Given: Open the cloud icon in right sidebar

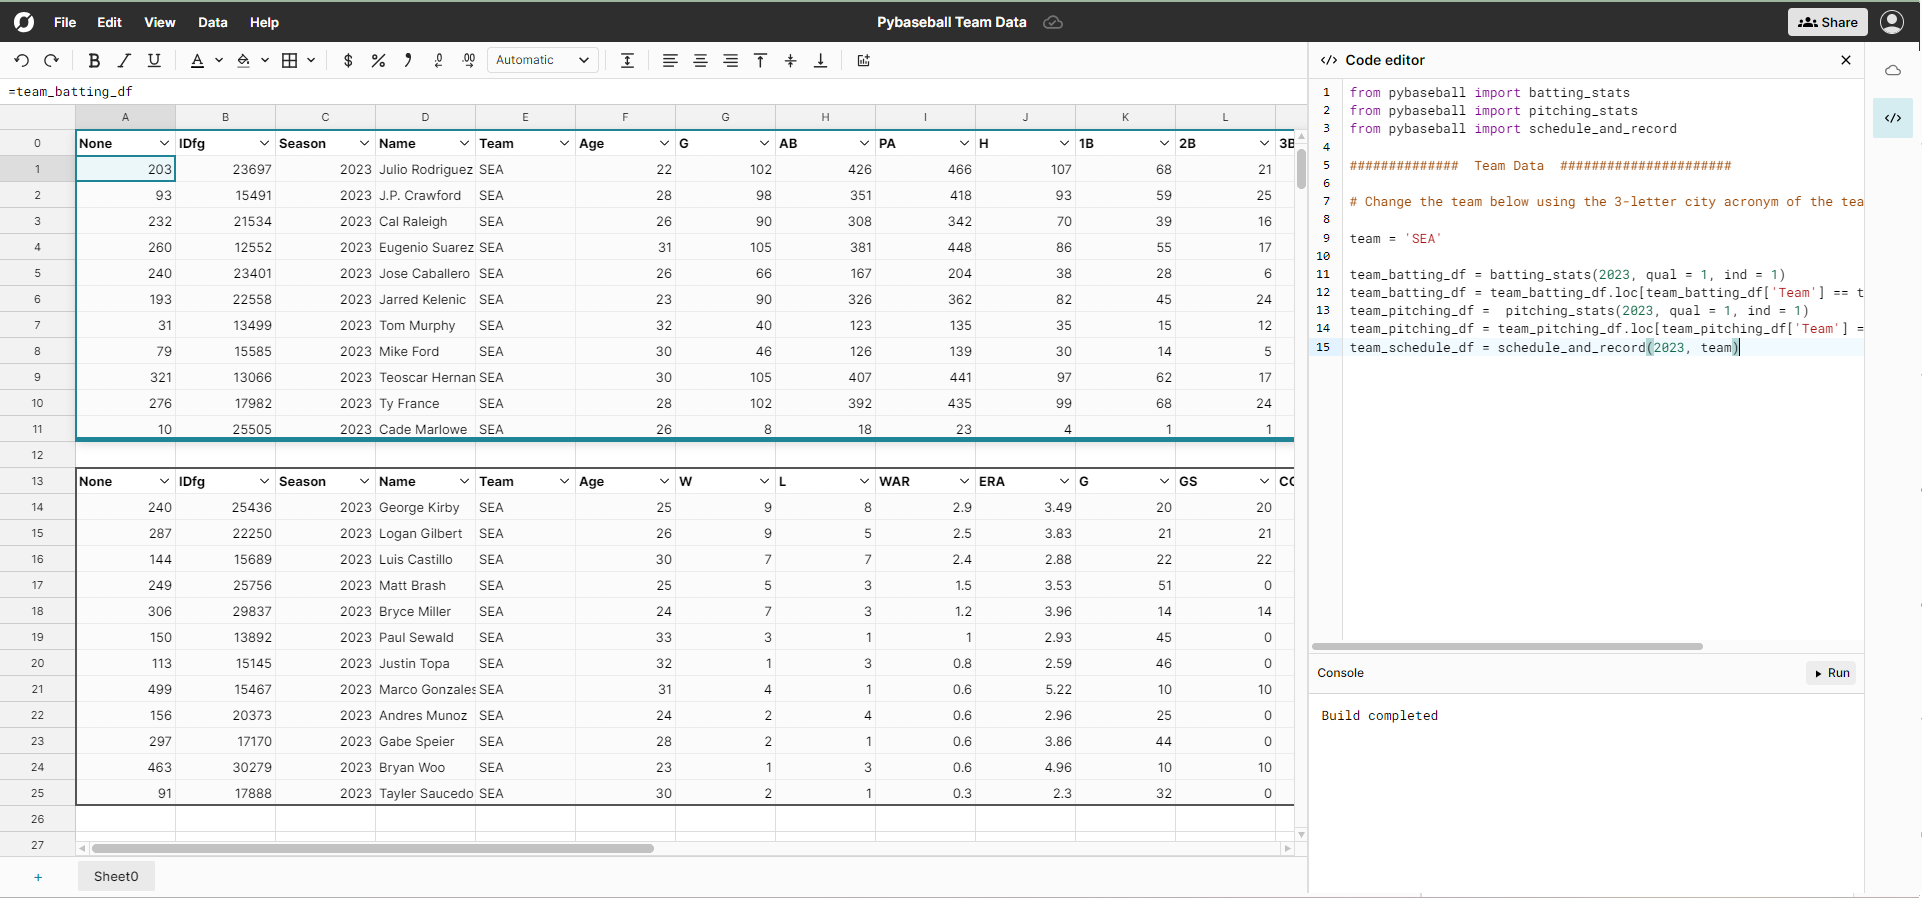Looking at the screenshot, I should coord(1892,71).
